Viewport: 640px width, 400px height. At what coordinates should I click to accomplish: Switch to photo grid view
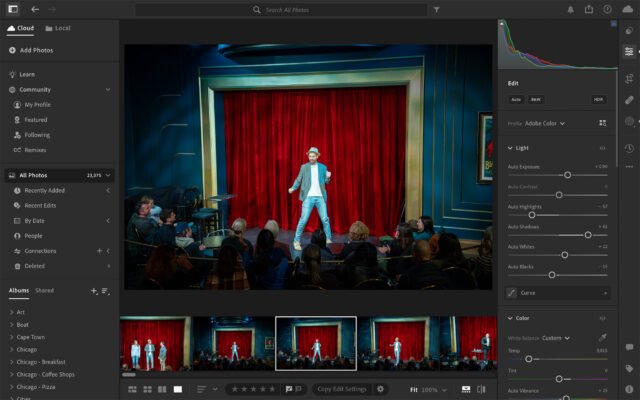[132, 389]
